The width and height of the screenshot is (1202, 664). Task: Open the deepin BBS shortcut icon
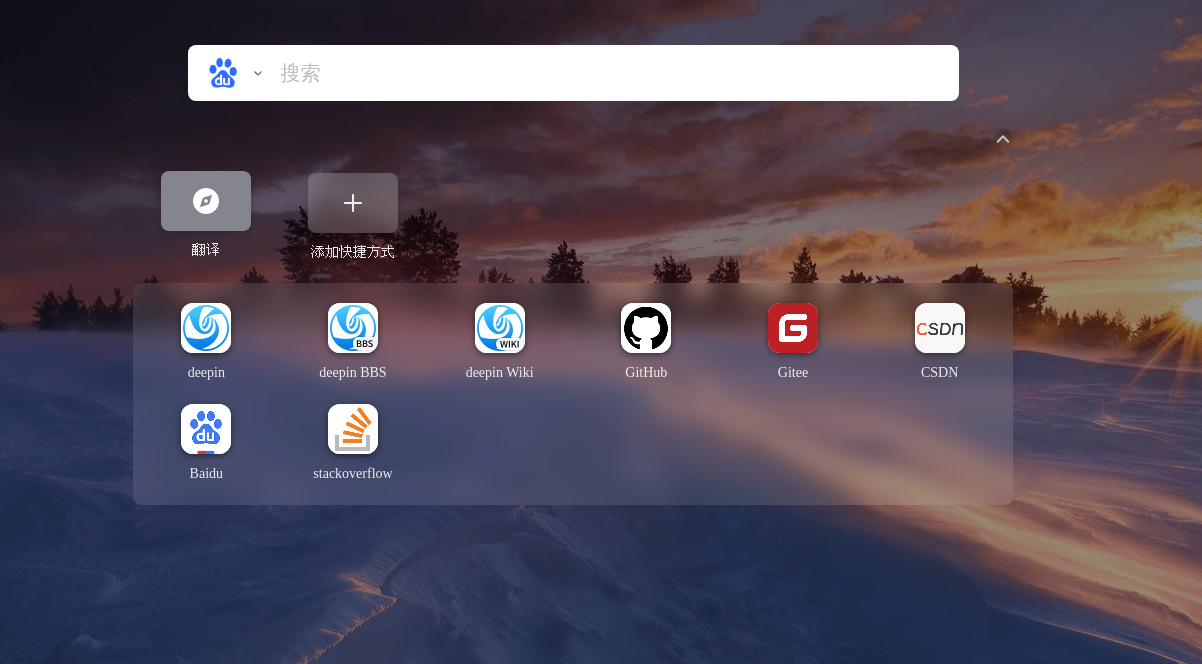[353, 328]
